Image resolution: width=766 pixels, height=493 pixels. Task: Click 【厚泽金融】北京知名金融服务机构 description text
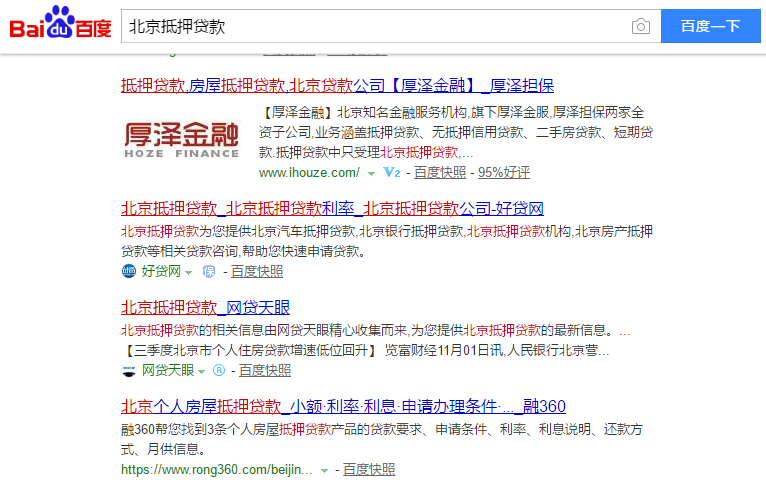[x=456, y=132]
